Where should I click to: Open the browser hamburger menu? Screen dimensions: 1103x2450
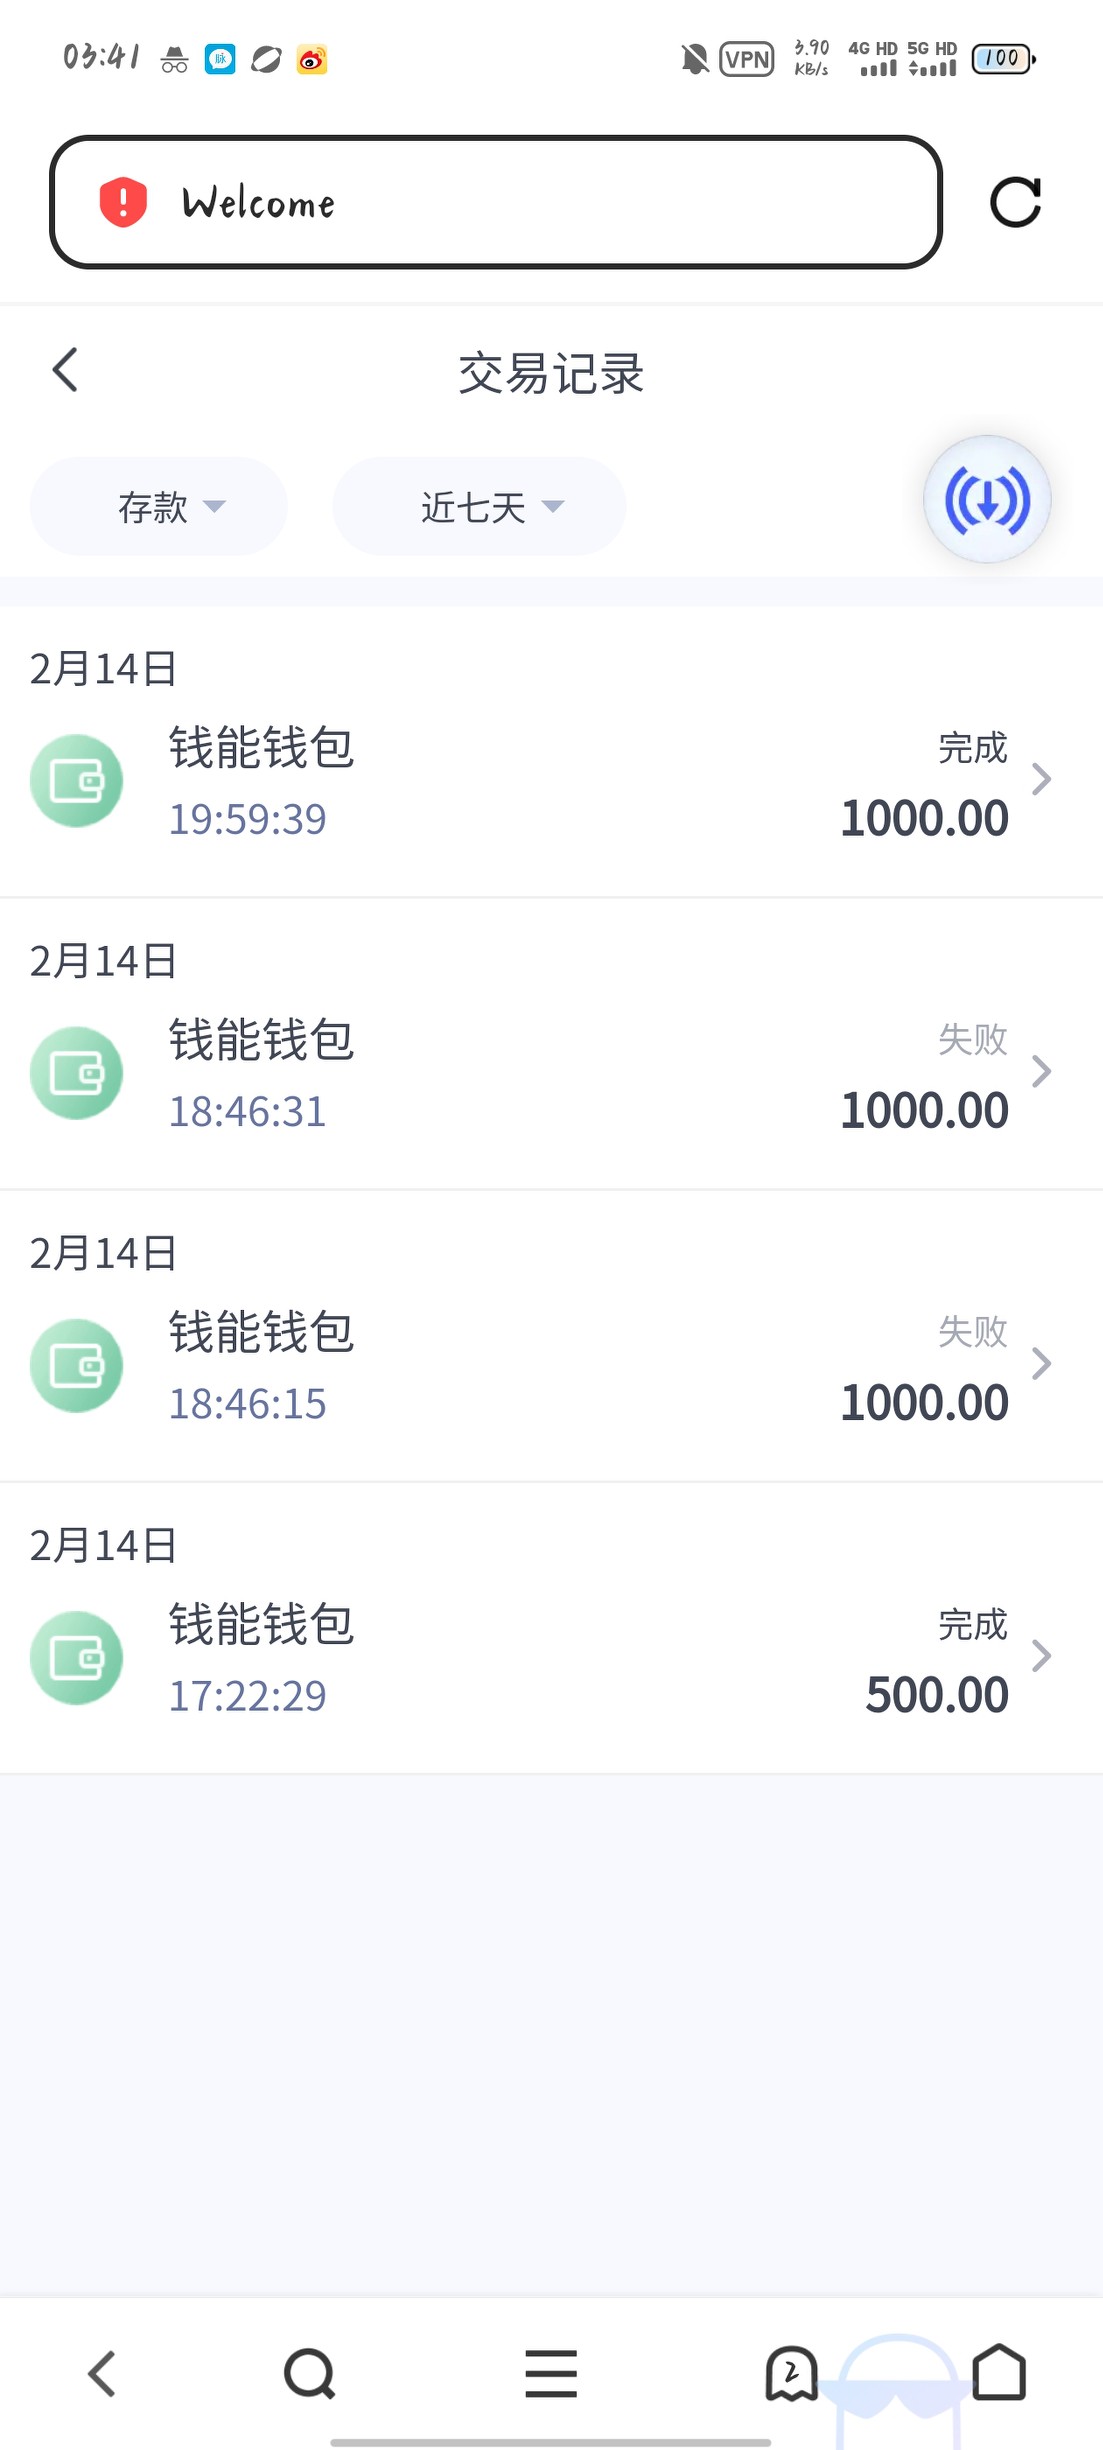[x=551, y=2374]
